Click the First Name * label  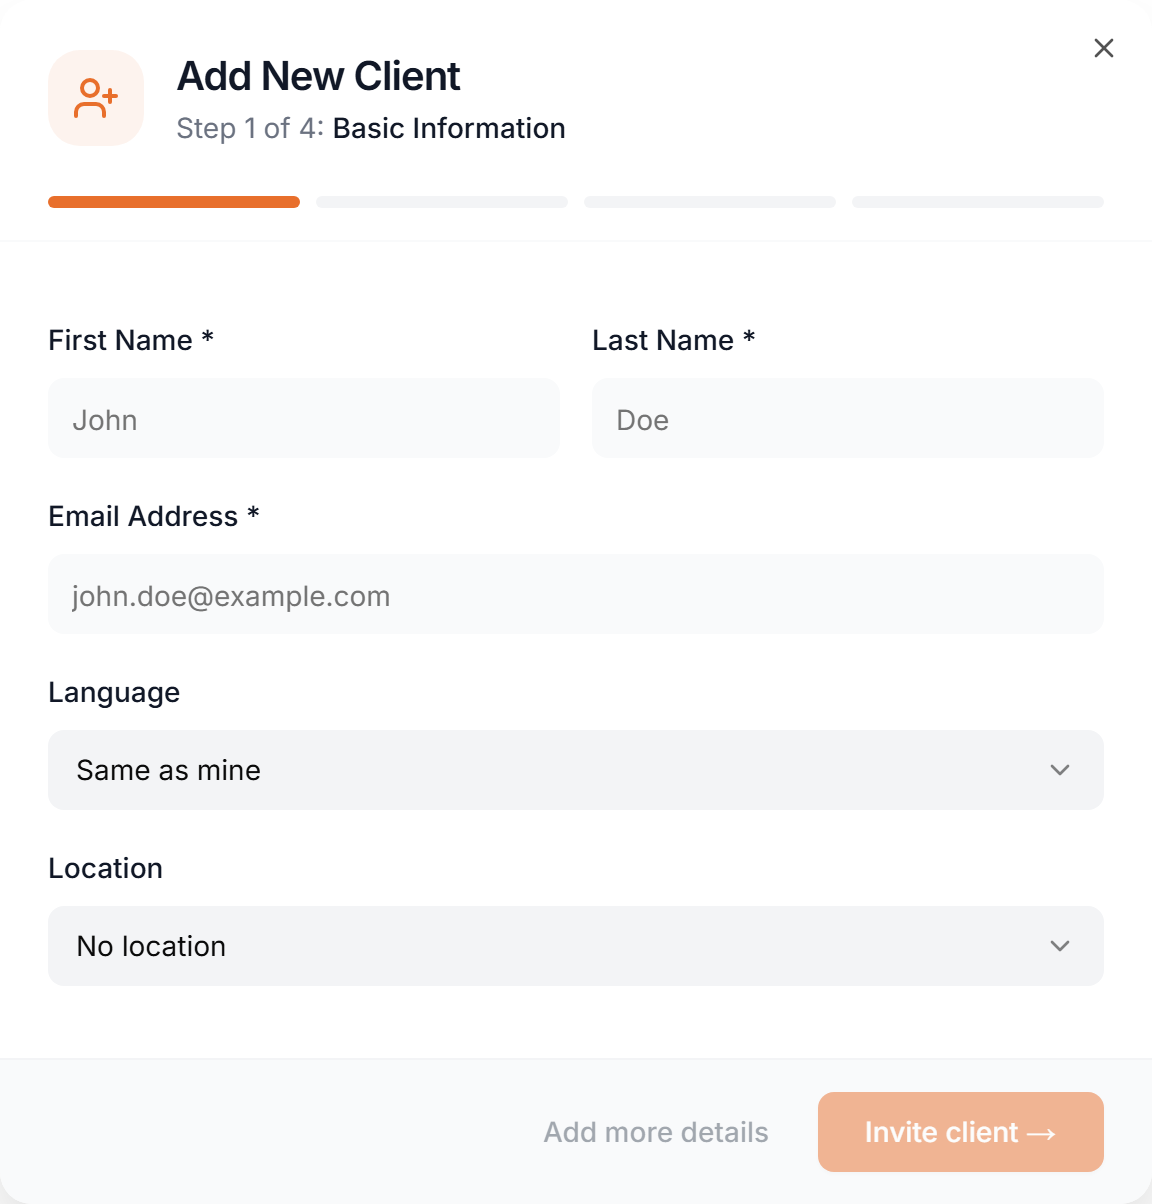(131, 340)
